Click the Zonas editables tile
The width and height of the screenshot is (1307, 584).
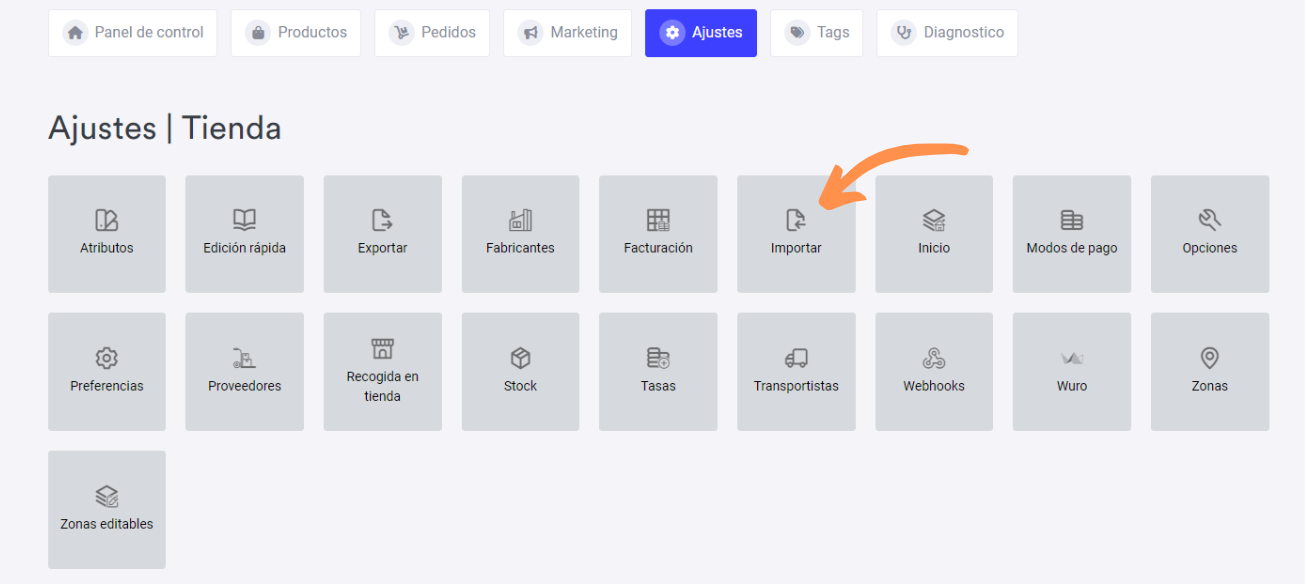(x=107, y=510)
